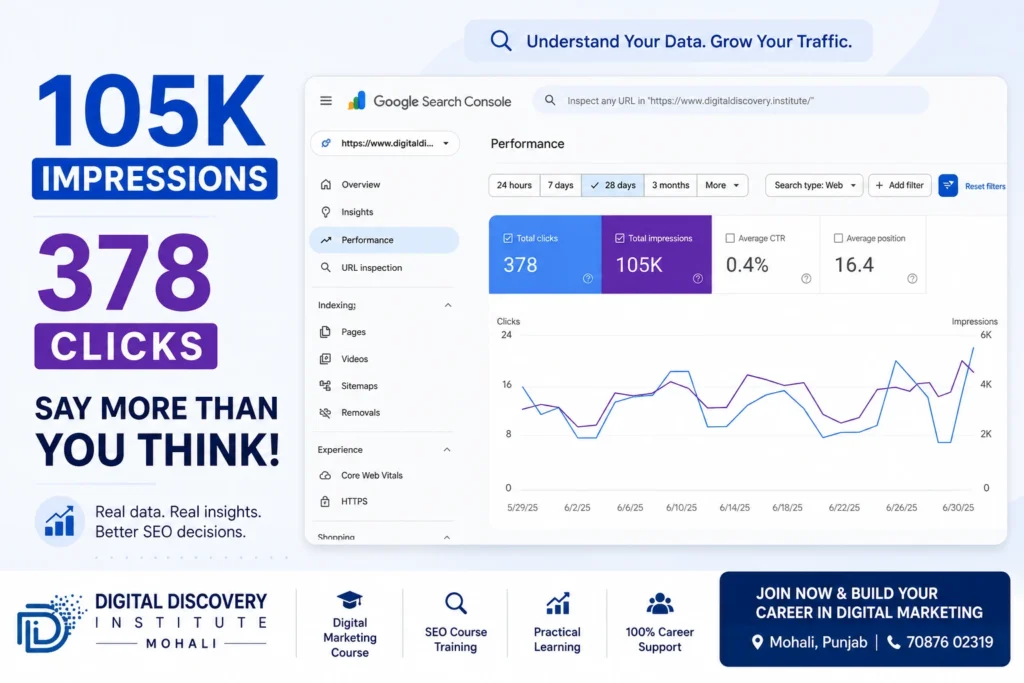Screen dimensions: 1024x683
Task: Click the Reset filters link
Action: pyautogui.click(x=985, y=186)
